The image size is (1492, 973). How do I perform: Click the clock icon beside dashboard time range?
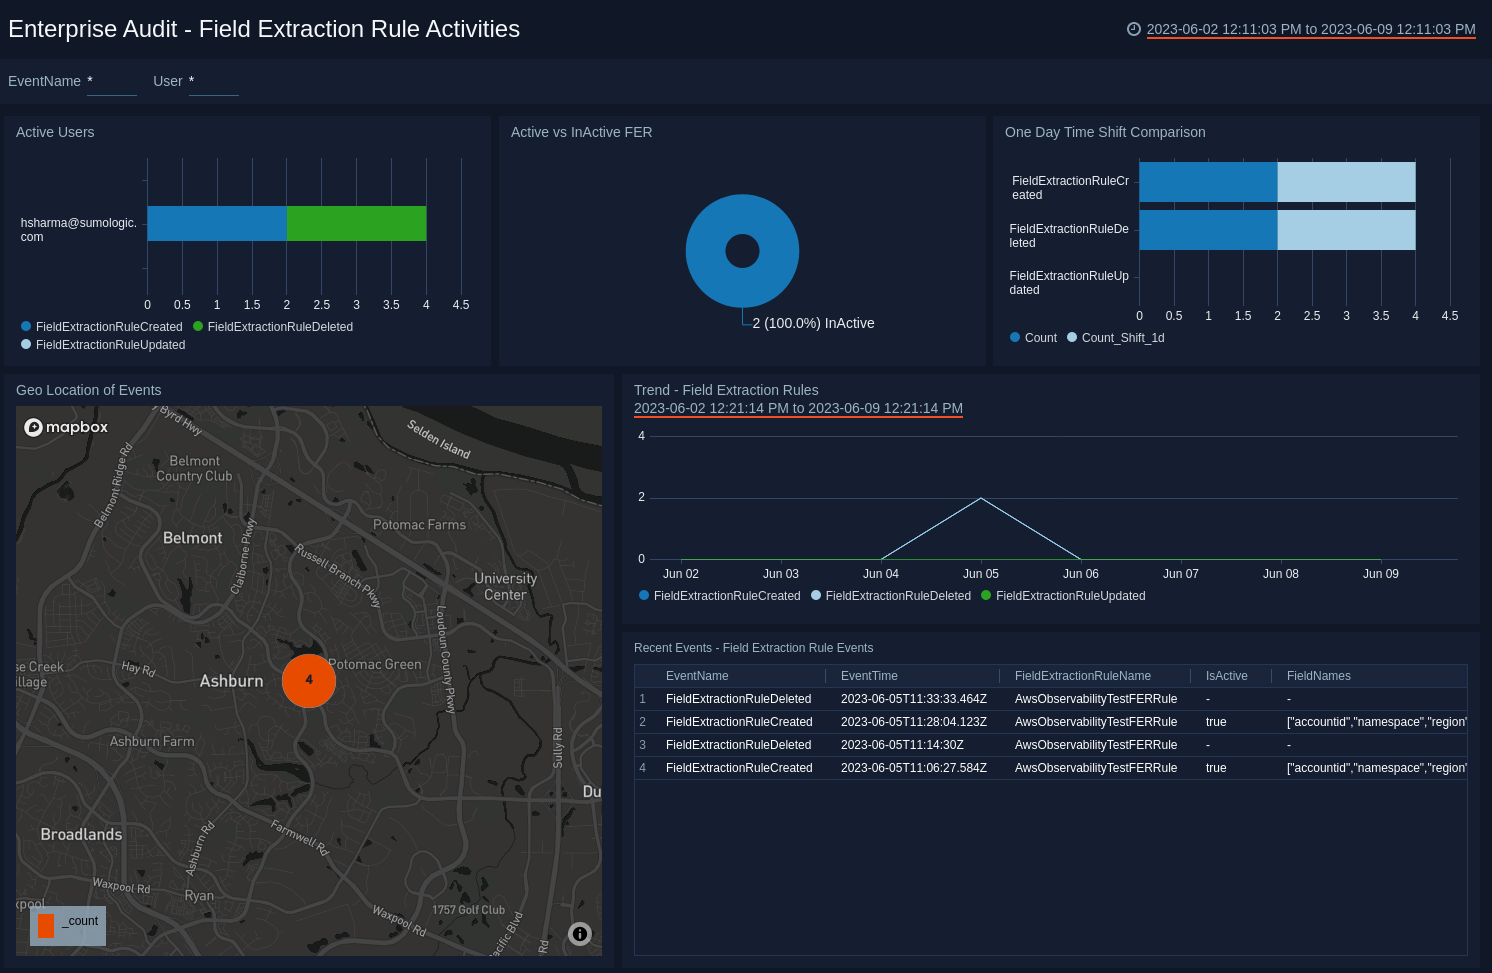click(1133, 29)
